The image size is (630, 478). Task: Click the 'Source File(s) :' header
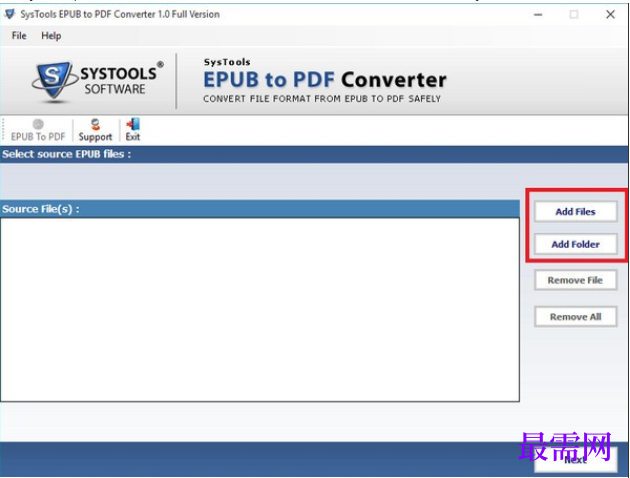tap(41, 209)
